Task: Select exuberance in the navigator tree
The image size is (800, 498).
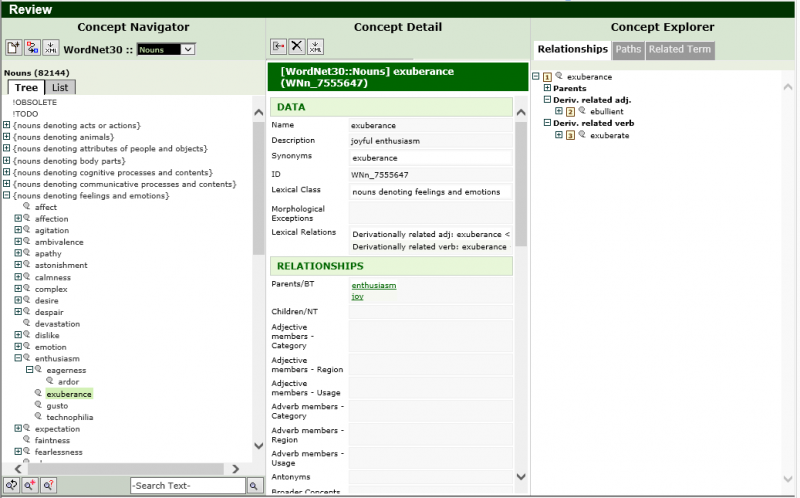Action: [x=69, y=394]
